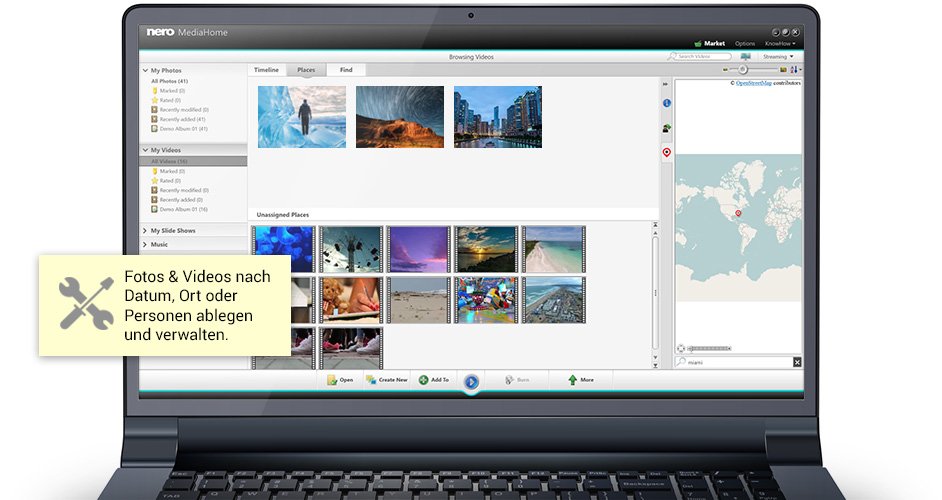Show the blue info panel icon
Image resolution: width=942 pixels, height=500 pixels.
666,103
